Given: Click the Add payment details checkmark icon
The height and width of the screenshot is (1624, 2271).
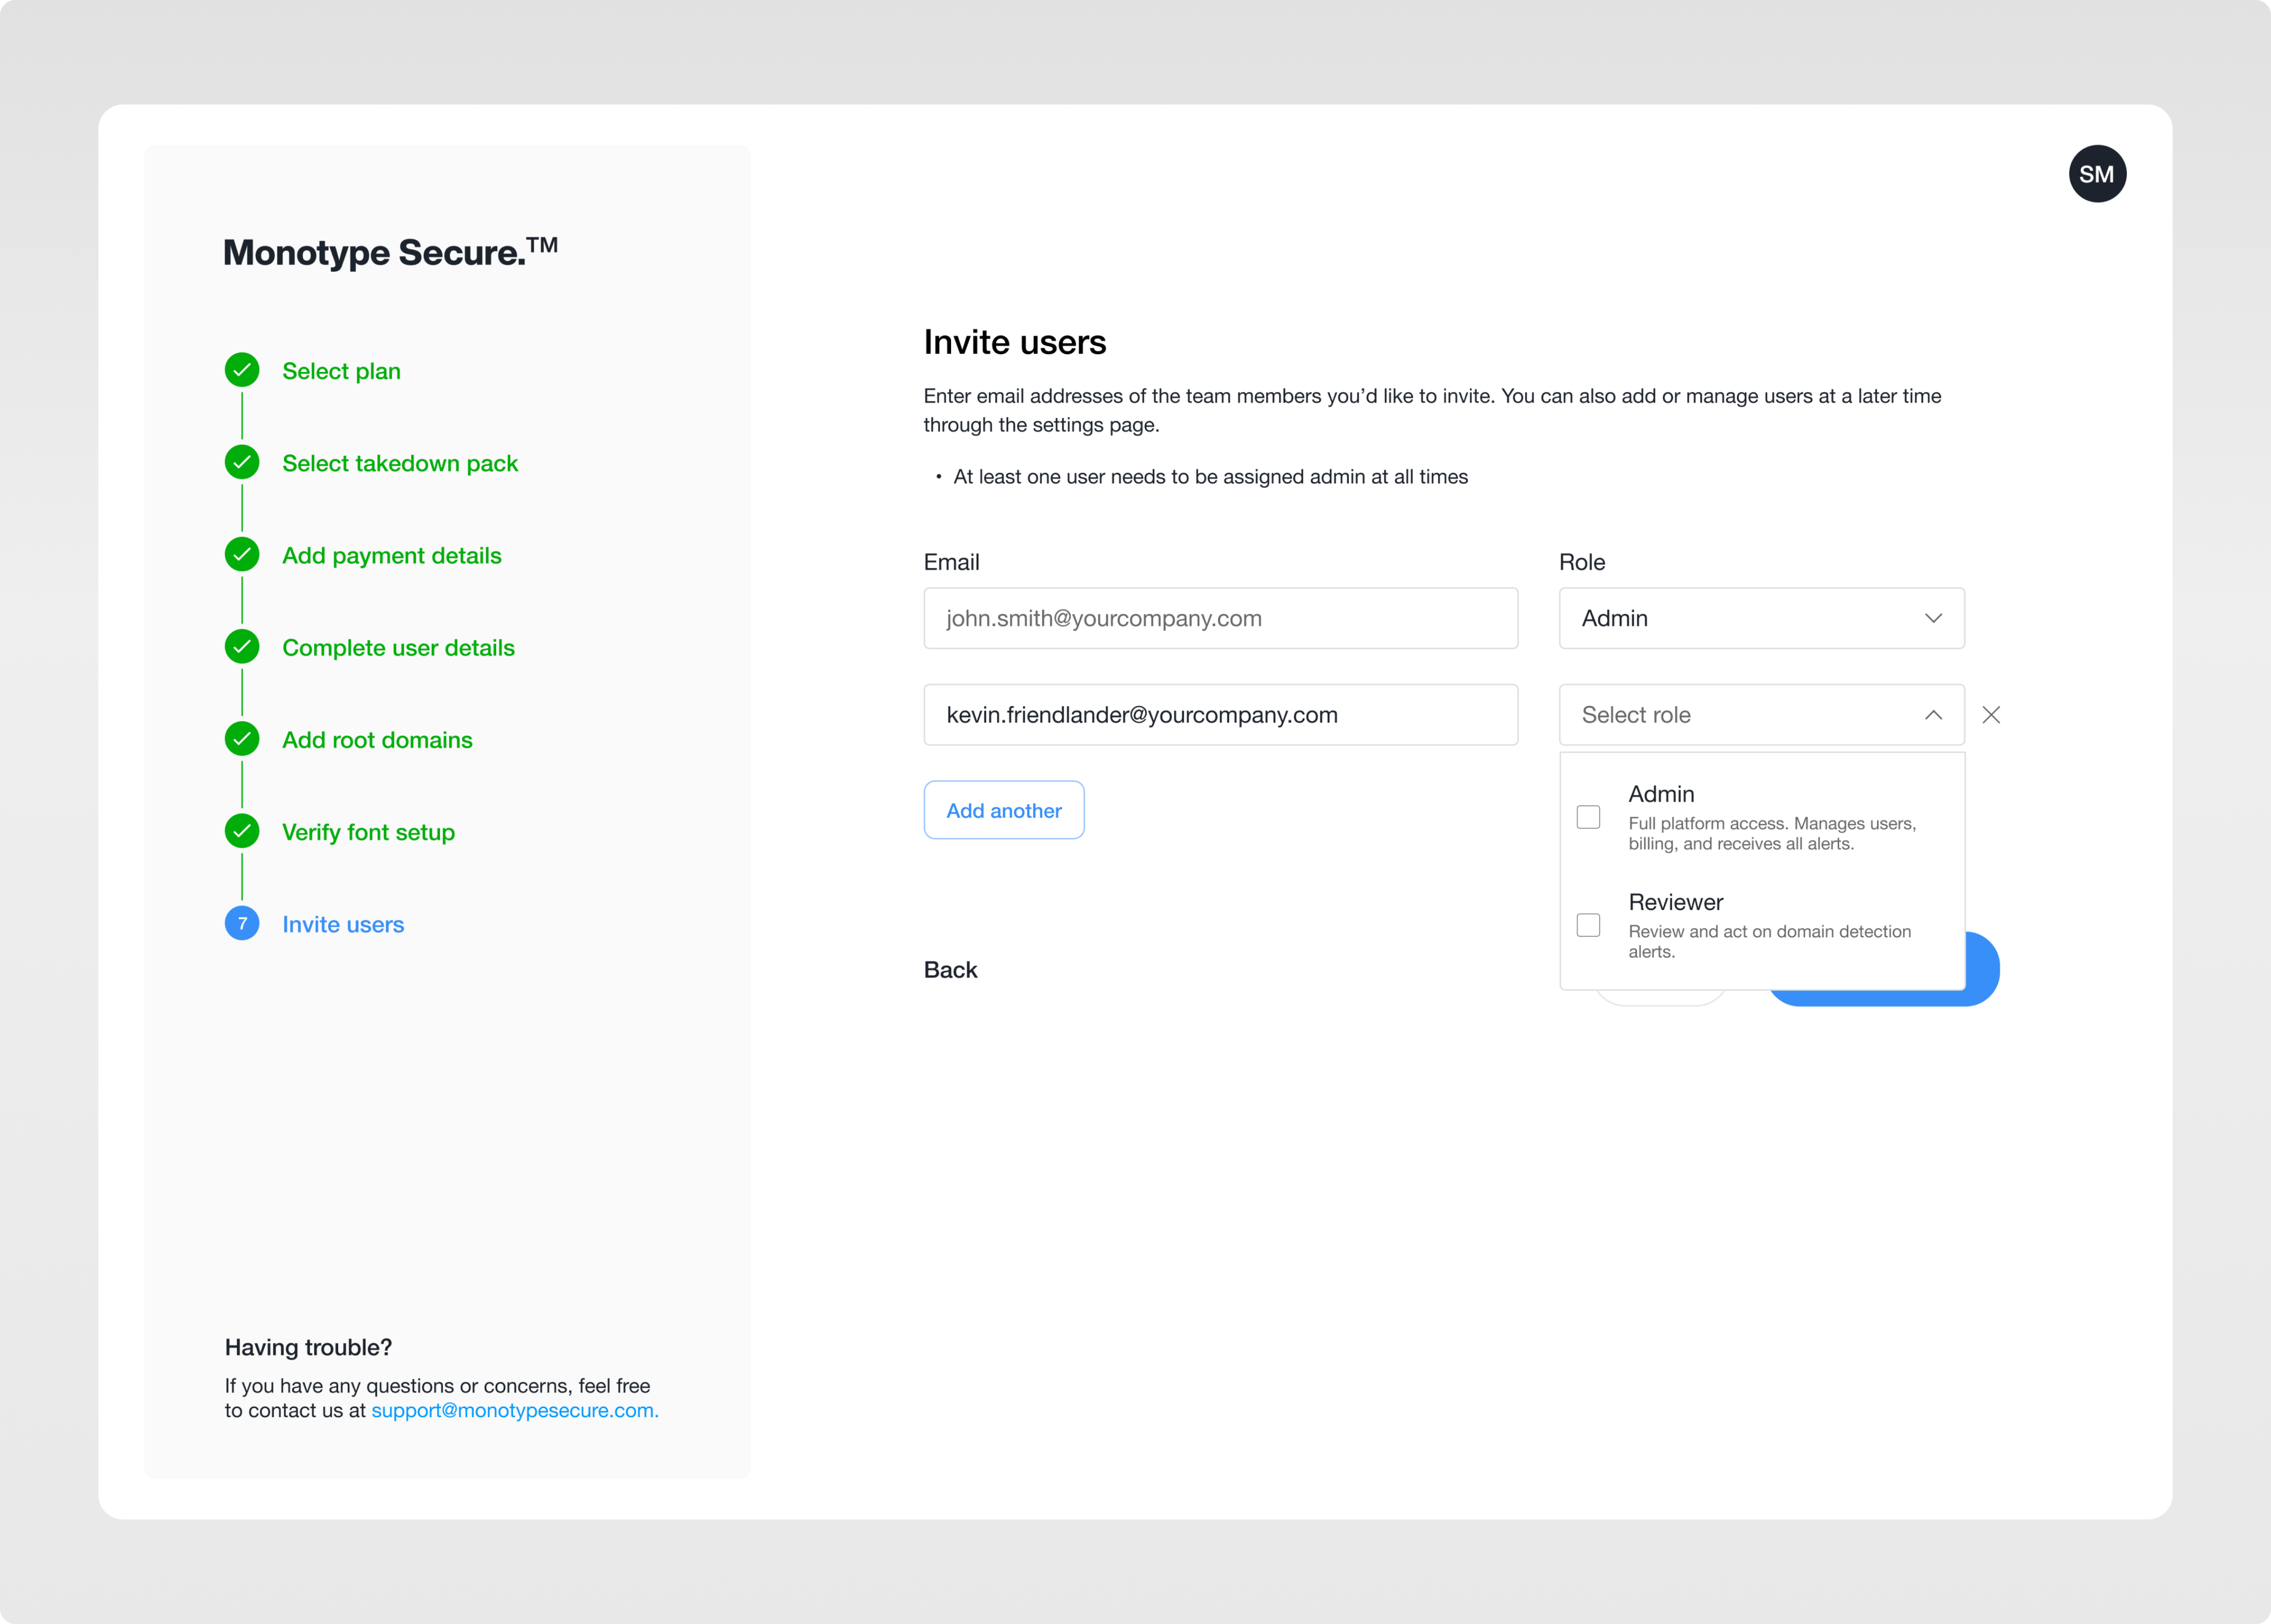Looking at the screenshot, I should pos(242,554).
